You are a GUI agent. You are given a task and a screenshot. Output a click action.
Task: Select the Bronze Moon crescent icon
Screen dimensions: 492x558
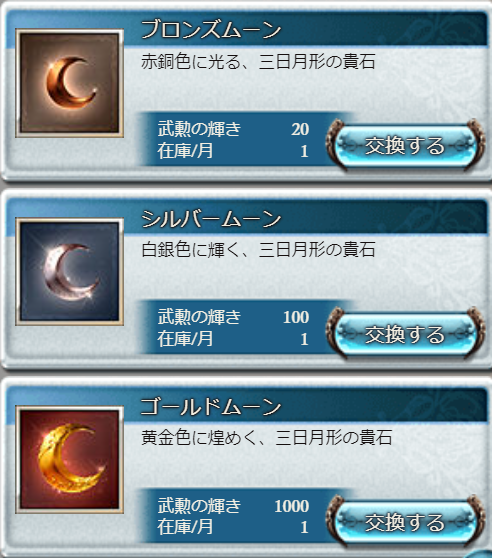[70, 83]
